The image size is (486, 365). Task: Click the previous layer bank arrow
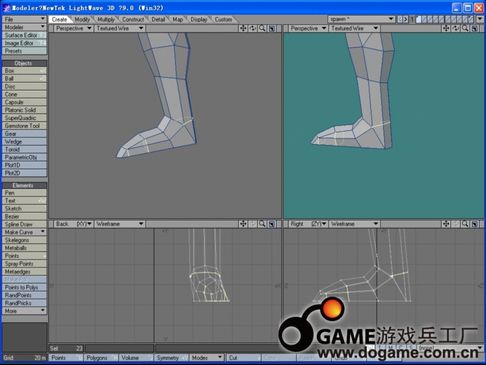(400, 19)
